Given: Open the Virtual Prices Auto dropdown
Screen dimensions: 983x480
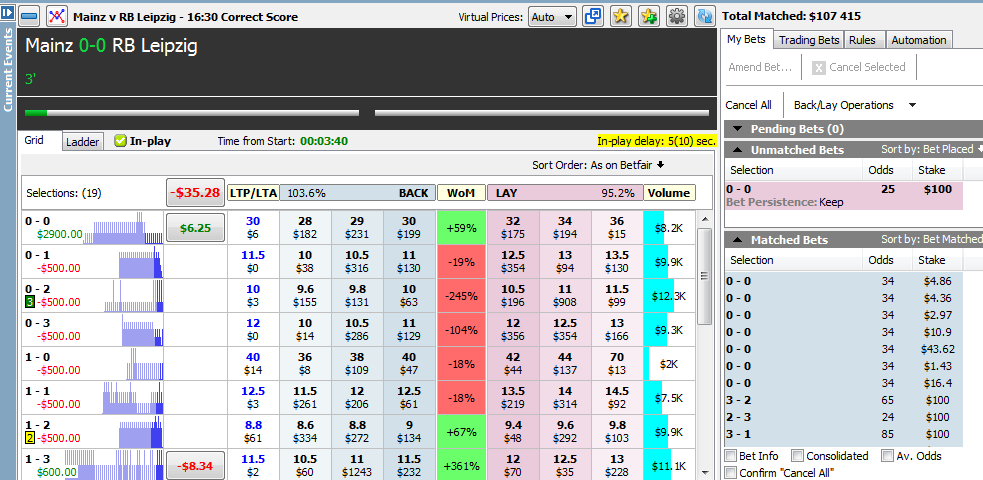Looking at the screenshot, I should pyautogui.click(x=552, y=17).
